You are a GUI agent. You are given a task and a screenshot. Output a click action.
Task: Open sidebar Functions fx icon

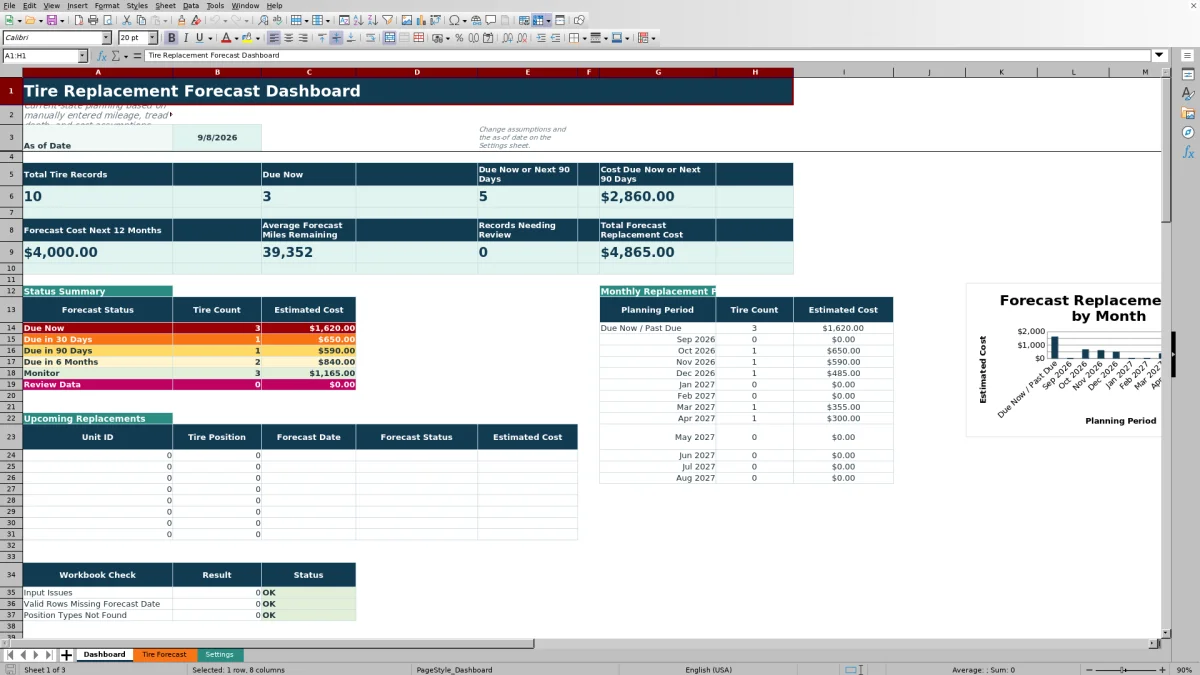1188,152
